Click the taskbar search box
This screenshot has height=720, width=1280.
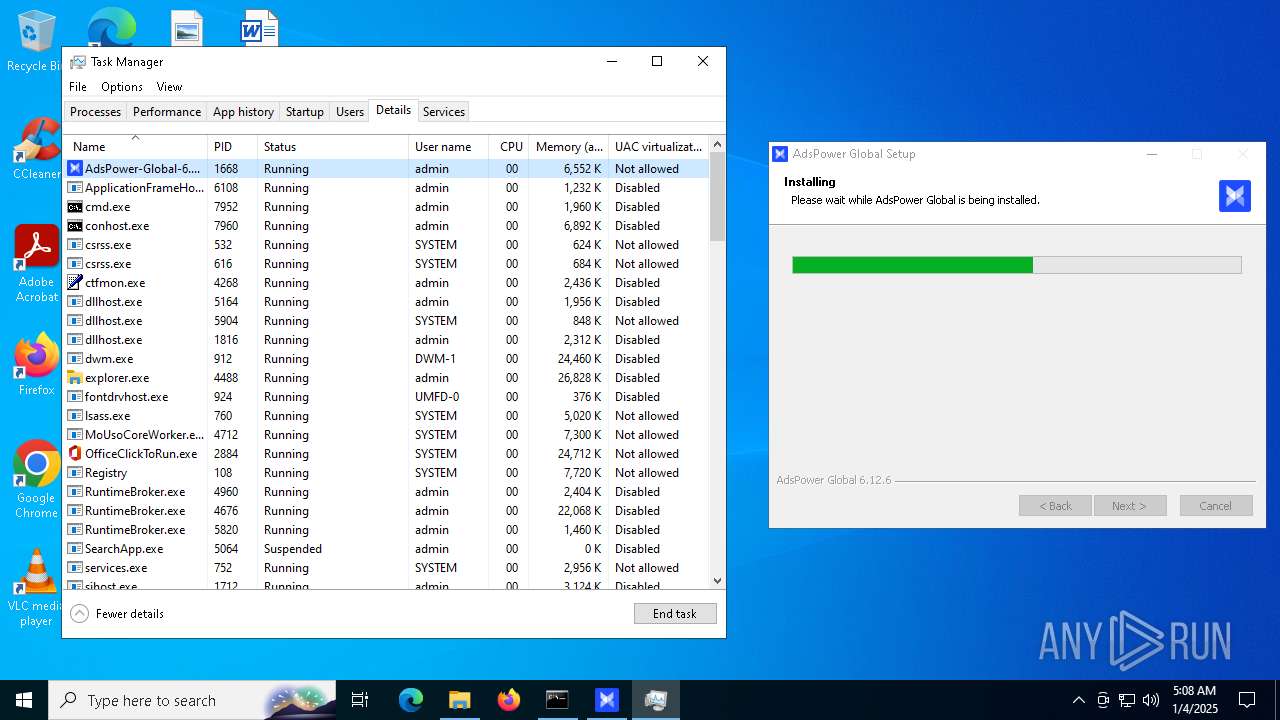(x=193, y=700)
